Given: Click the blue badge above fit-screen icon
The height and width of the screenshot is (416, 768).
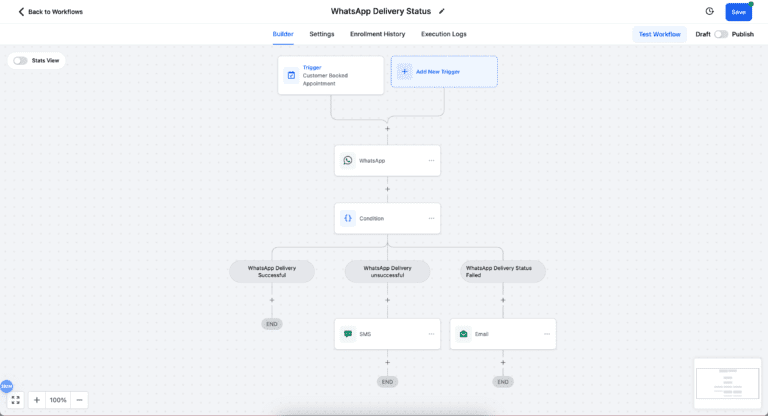Looking at the screenshot, I should pos(6,386).
